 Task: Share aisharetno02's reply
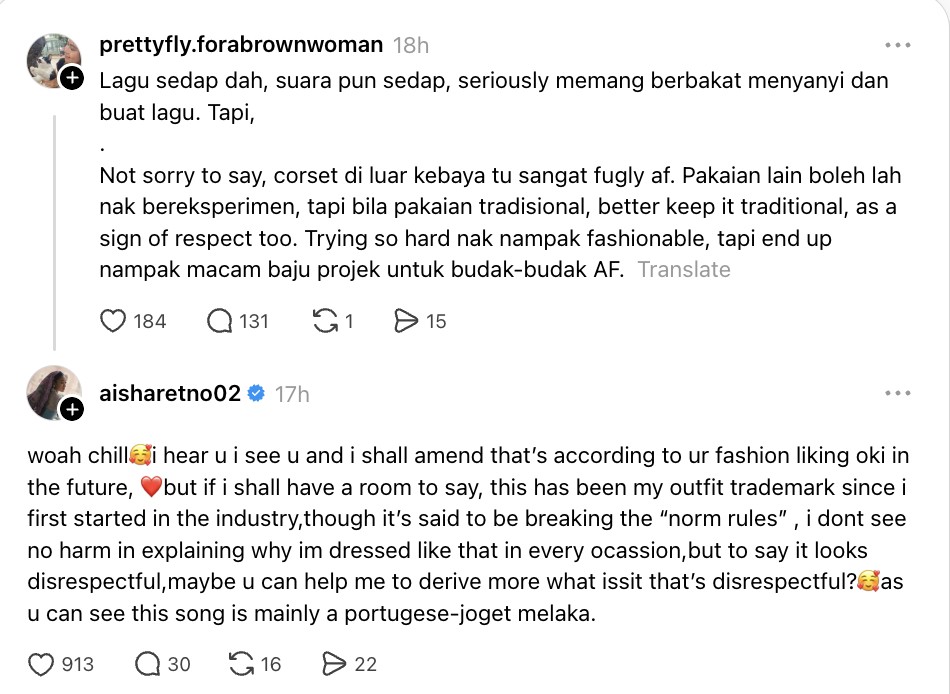coord(336,664)
